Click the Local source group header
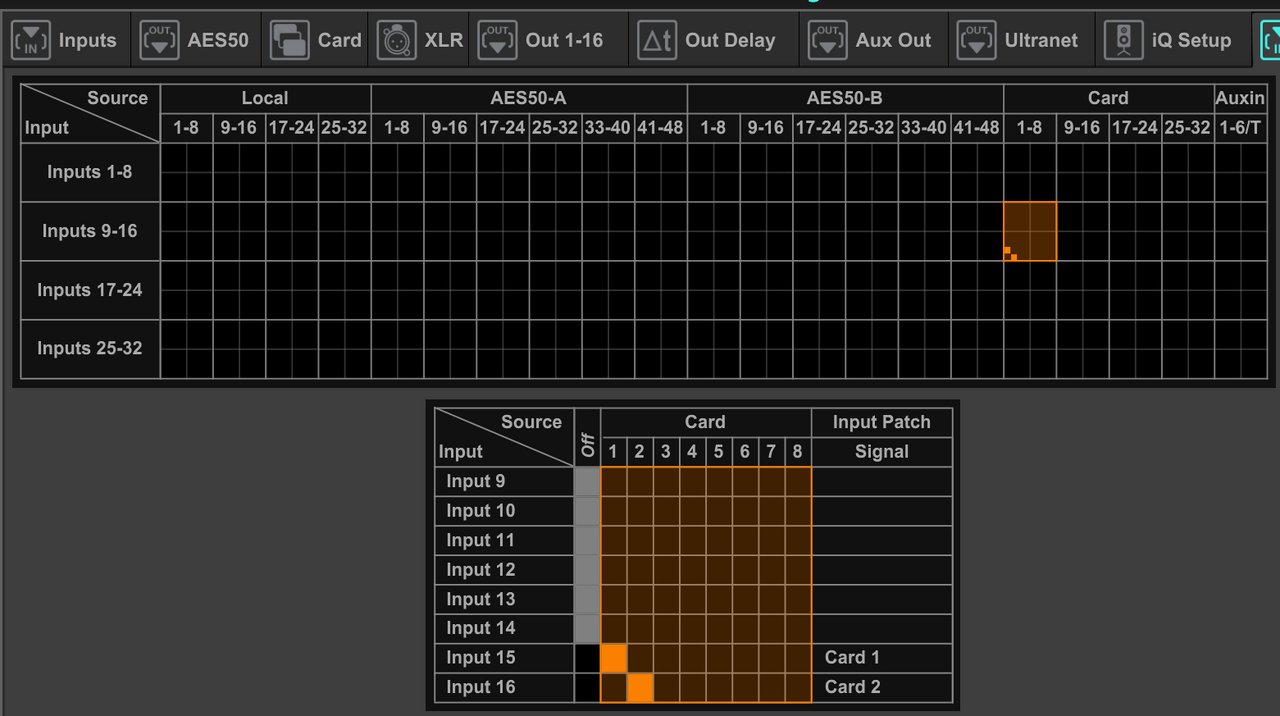Image resolution: width=1280 pixels, height=716 pixels. 265,98
